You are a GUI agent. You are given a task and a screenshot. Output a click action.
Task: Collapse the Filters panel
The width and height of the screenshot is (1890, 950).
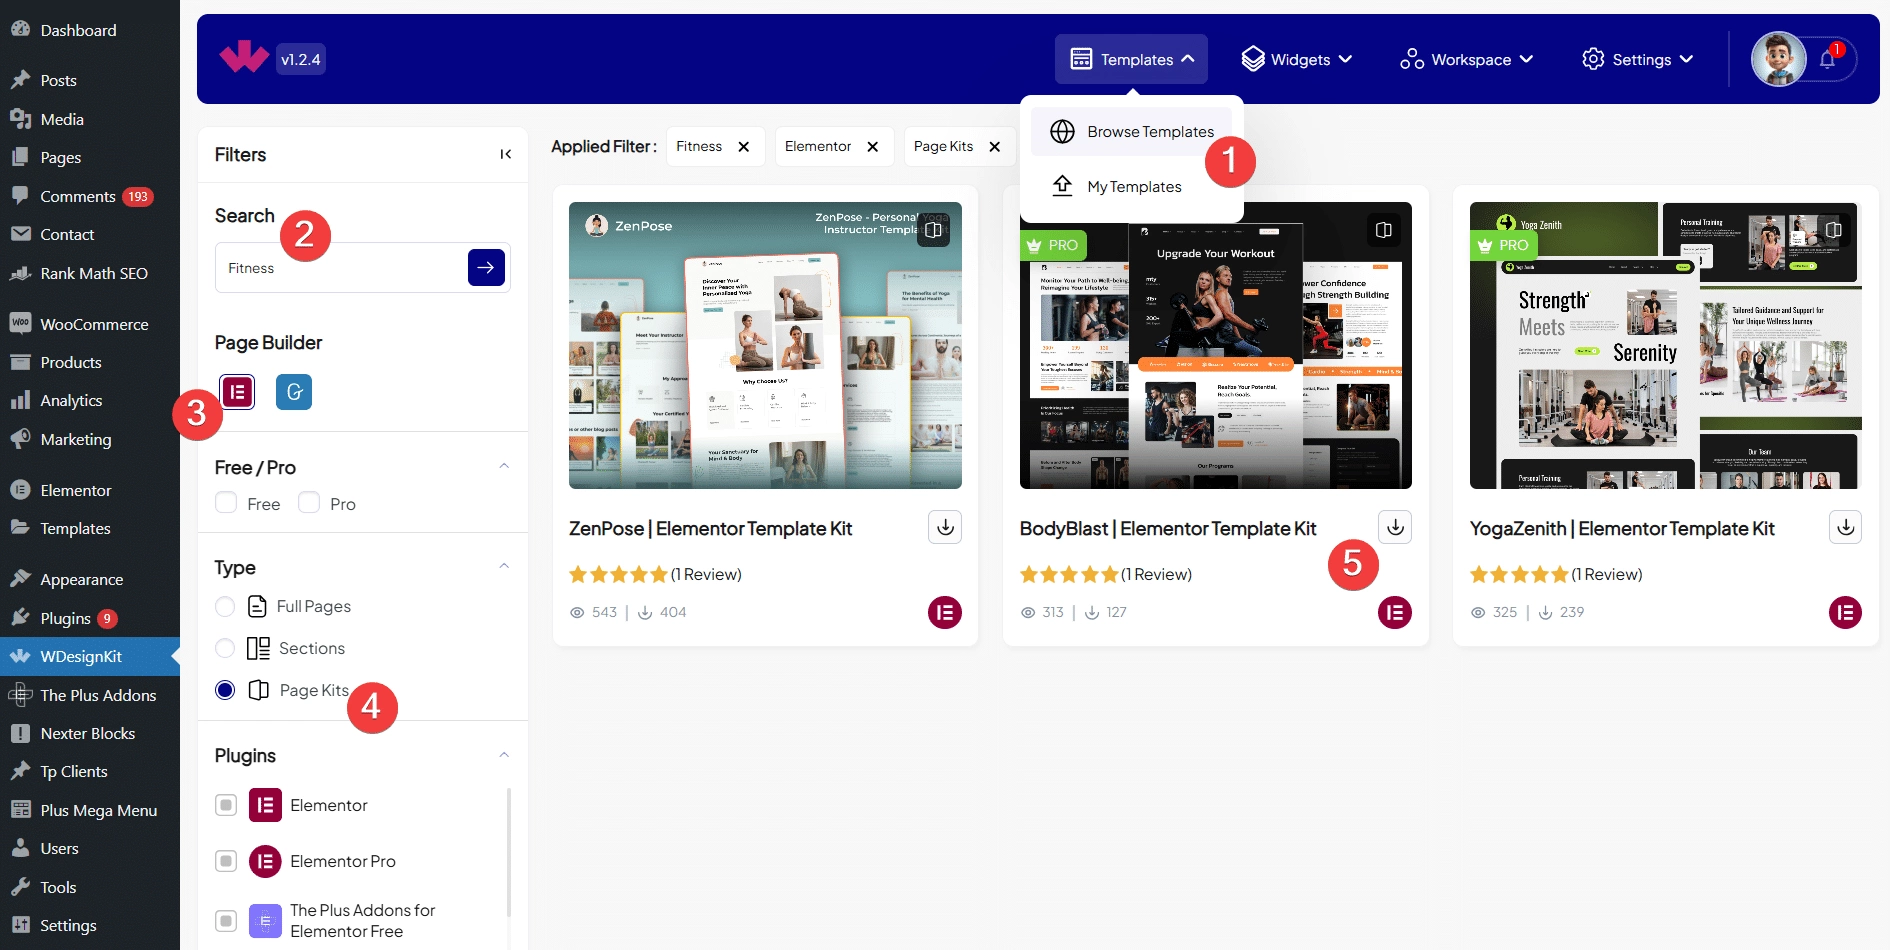[x=505, y=154]
